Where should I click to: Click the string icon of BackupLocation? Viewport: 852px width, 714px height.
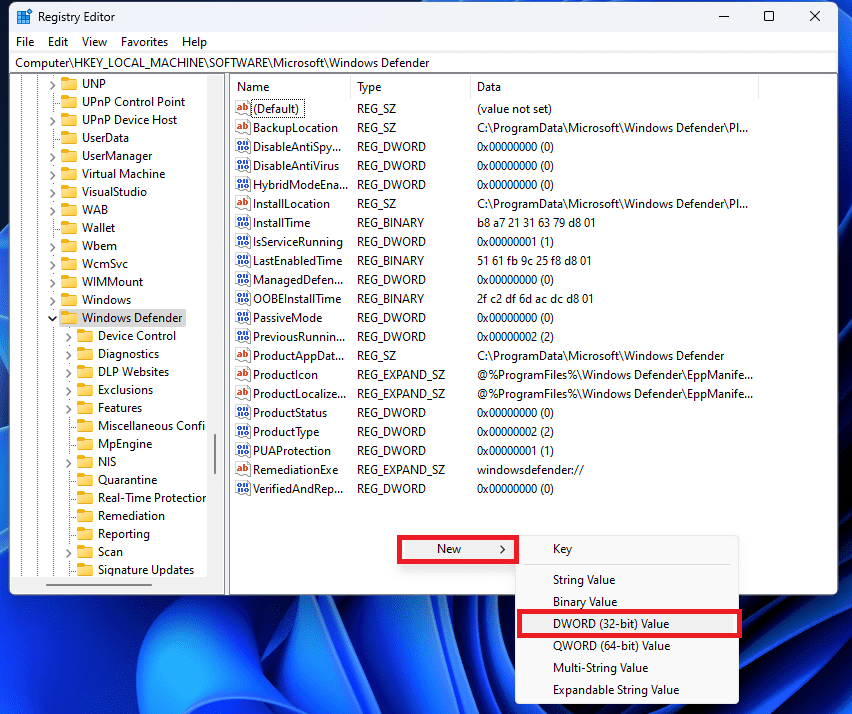[x=242, y=128]
